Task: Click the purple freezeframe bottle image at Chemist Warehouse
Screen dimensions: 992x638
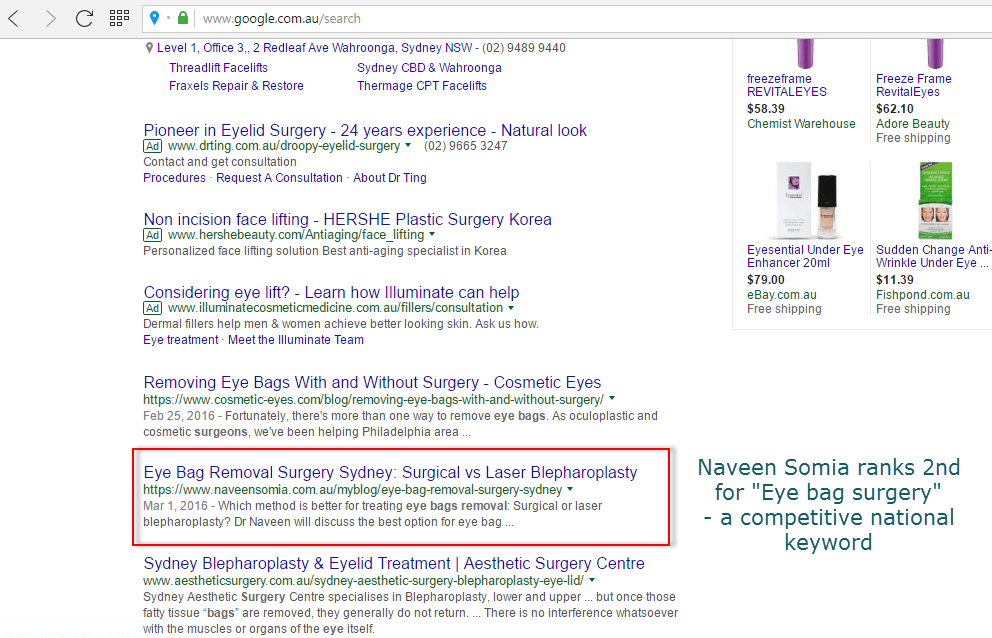Action: point(805,54)
